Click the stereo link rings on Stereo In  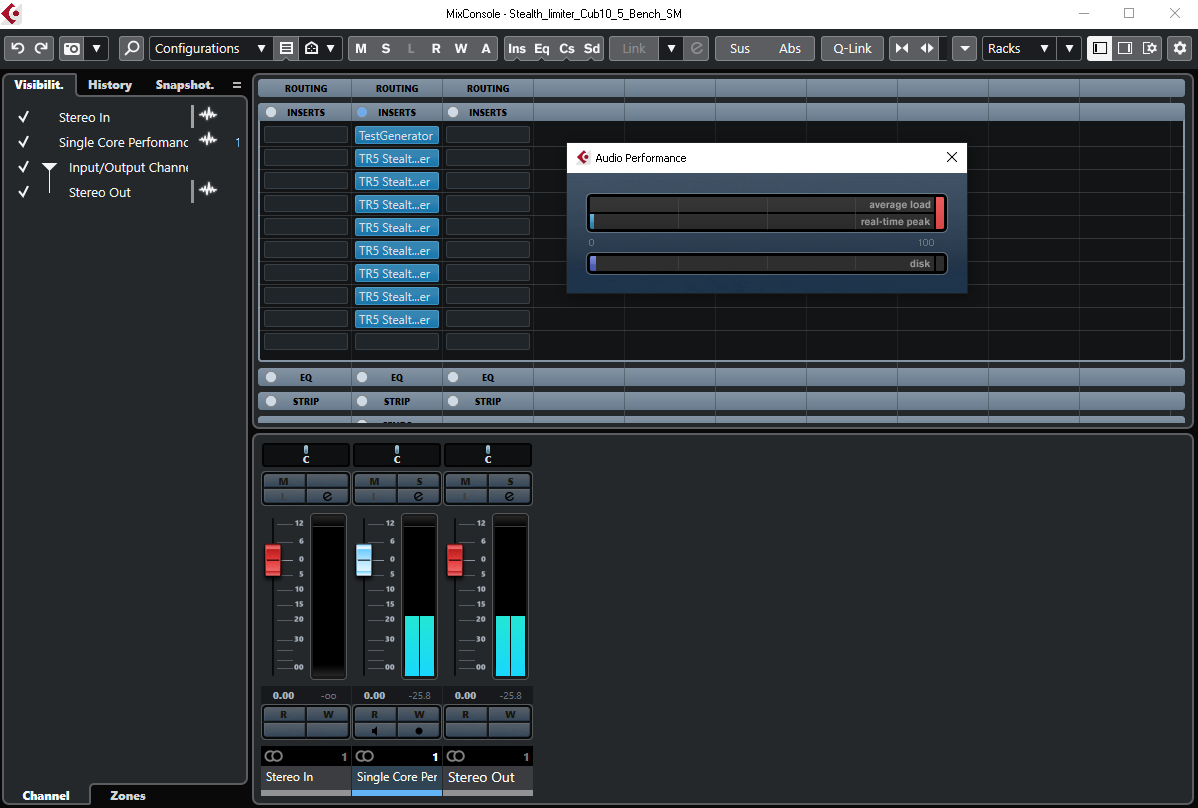pos(274,756)
